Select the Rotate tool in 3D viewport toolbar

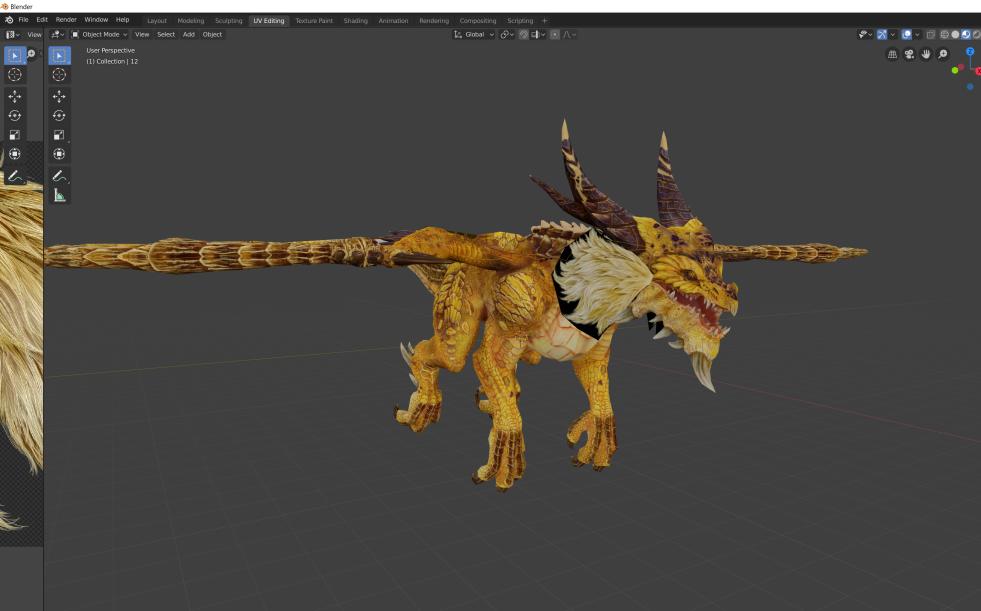(x=59, y=116)
